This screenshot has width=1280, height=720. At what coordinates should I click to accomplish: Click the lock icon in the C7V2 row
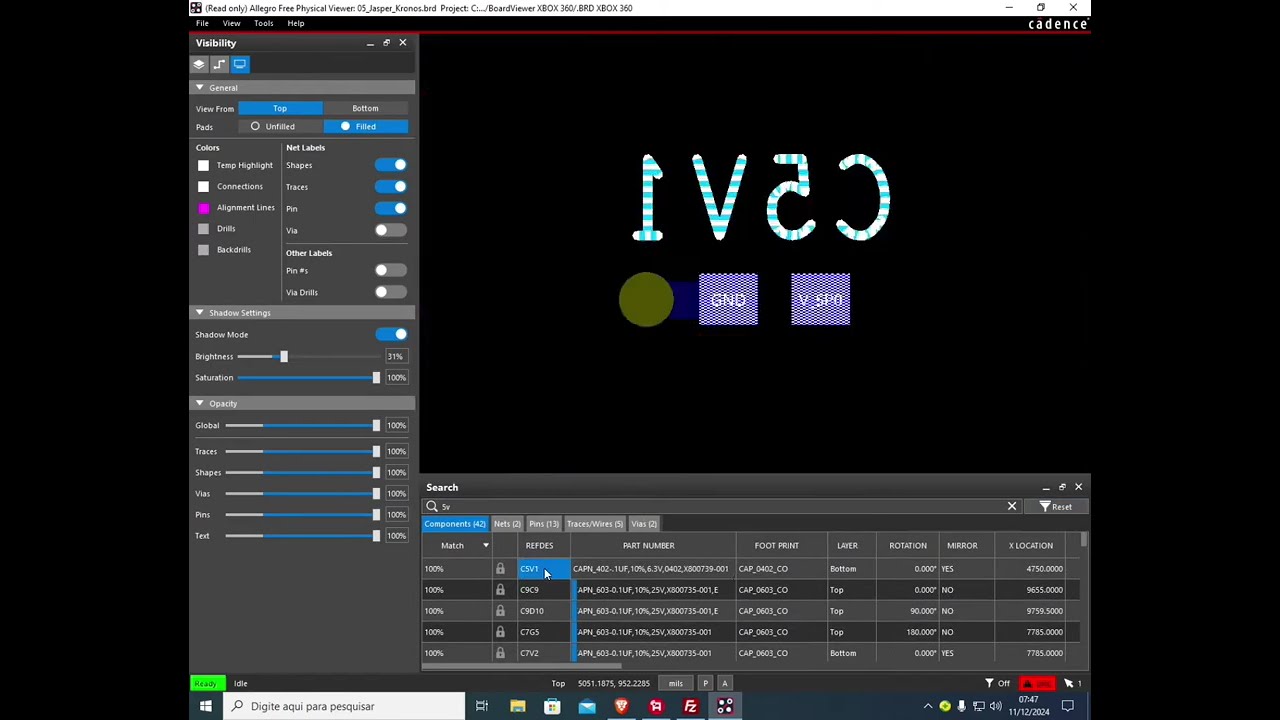click(500, 653)
